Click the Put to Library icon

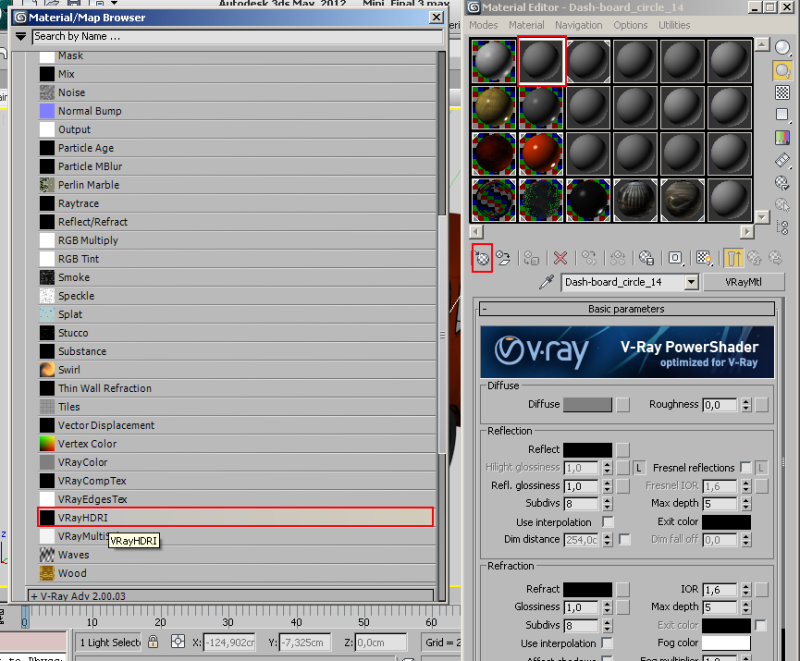tap(646, 258)
